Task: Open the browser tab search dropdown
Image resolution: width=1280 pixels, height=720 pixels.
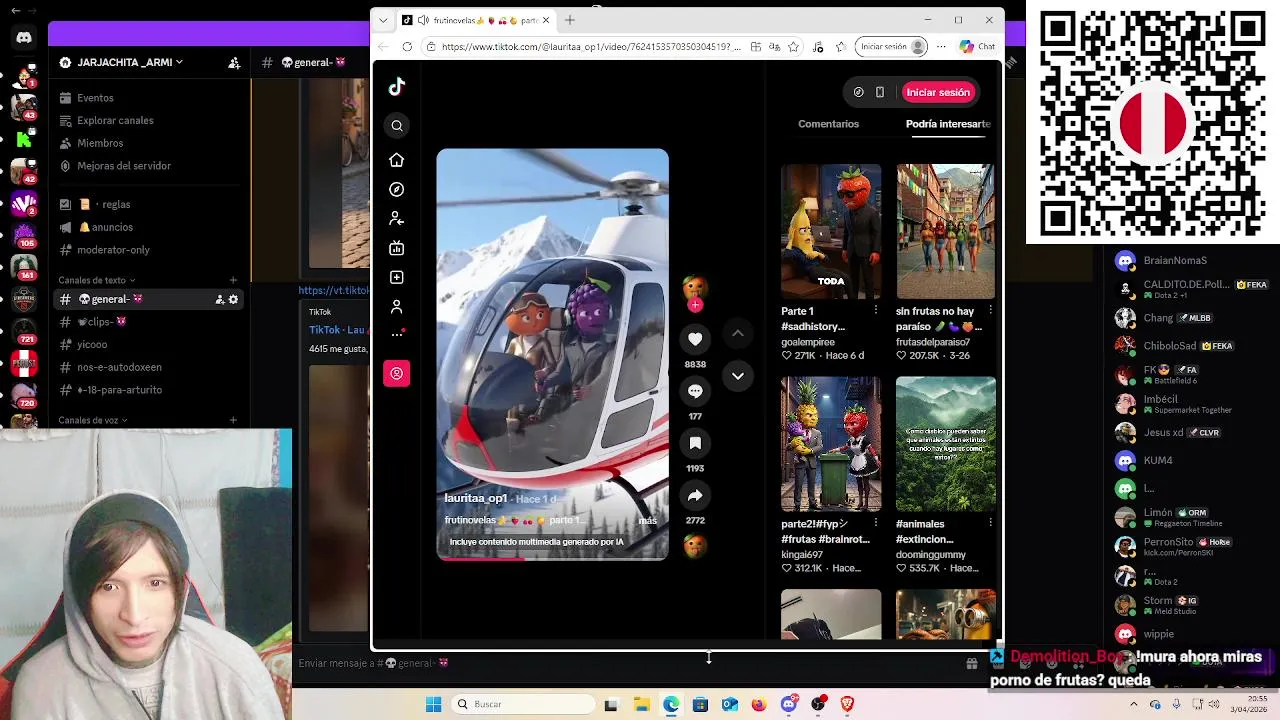Action: point(383,20)
